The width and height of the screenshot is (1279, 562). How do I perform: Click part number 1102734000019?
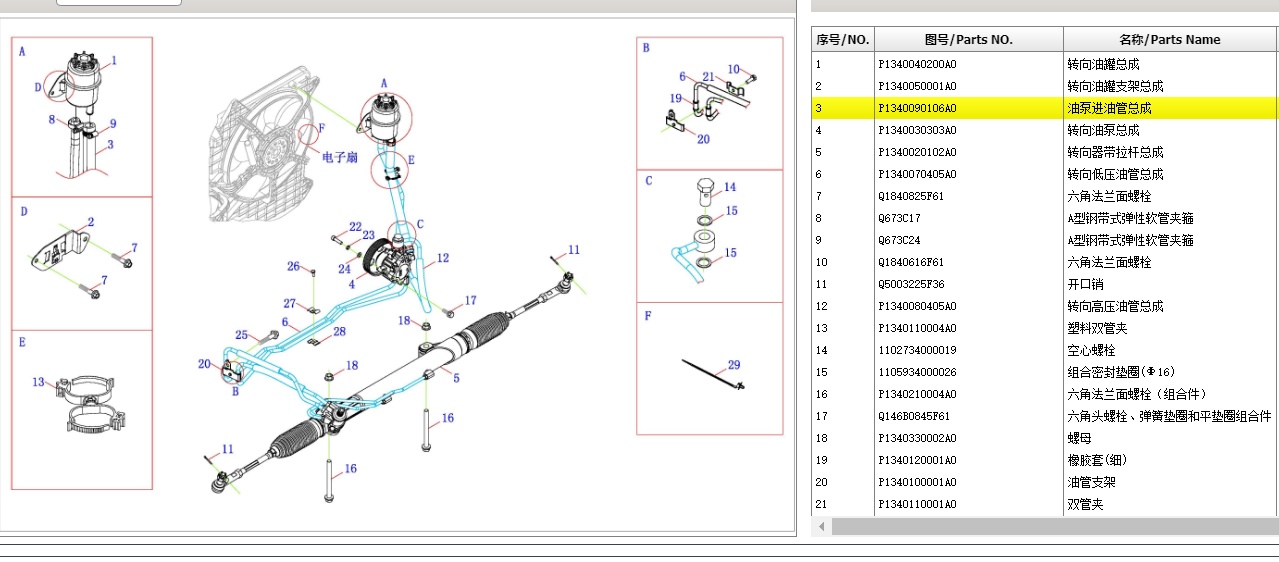click(x=917, y=350)
